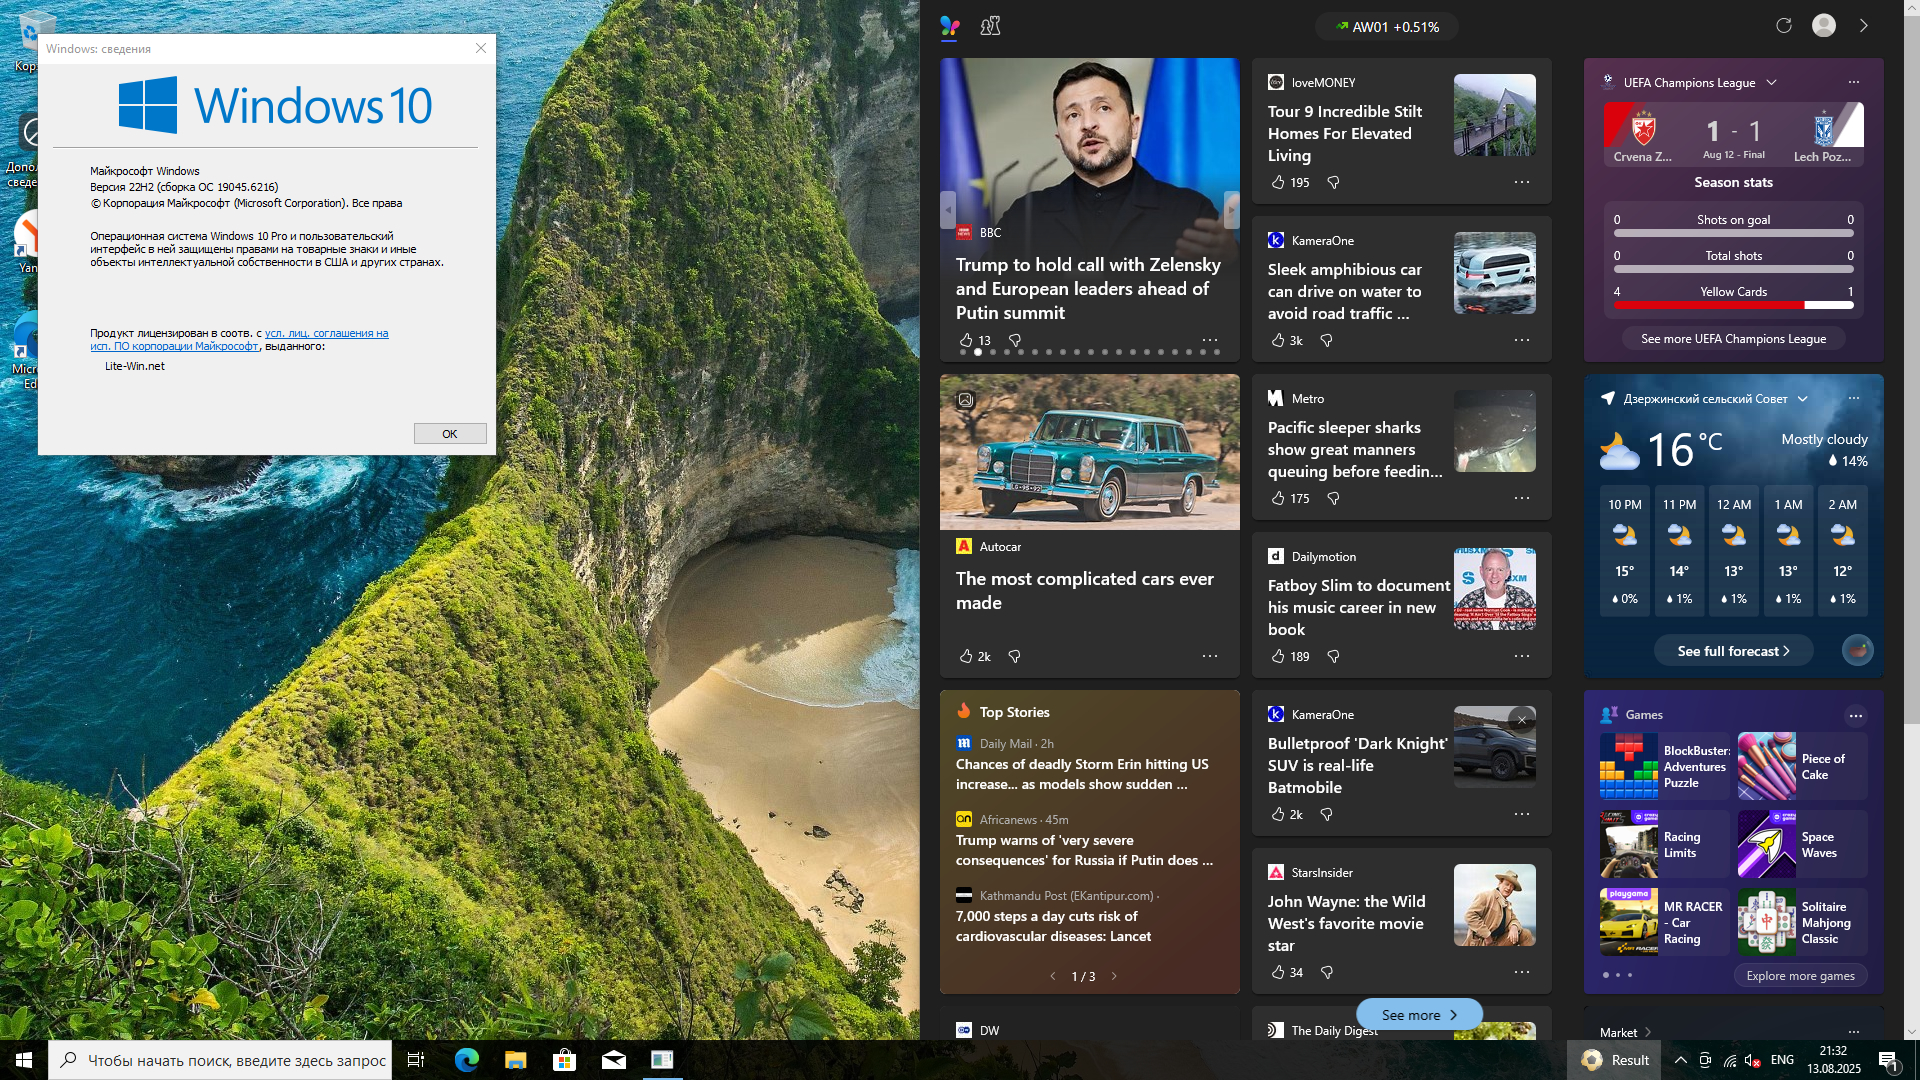Open the chess games icon in widget header
1920x1080 pixels.
(x=990, y=26)
